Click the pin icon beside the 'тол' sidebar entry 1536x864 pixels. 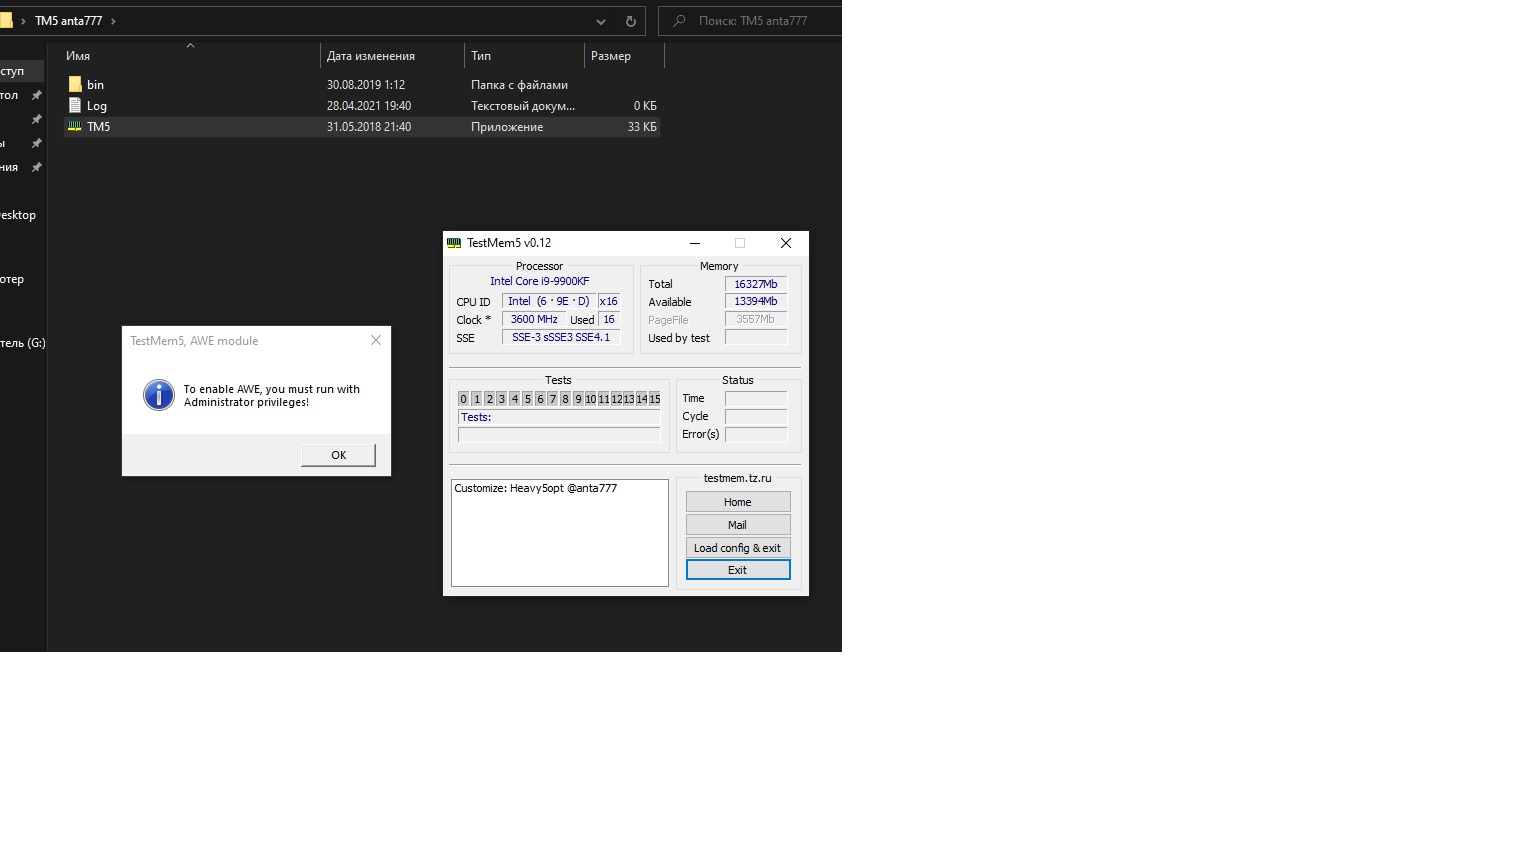[37, 95]
